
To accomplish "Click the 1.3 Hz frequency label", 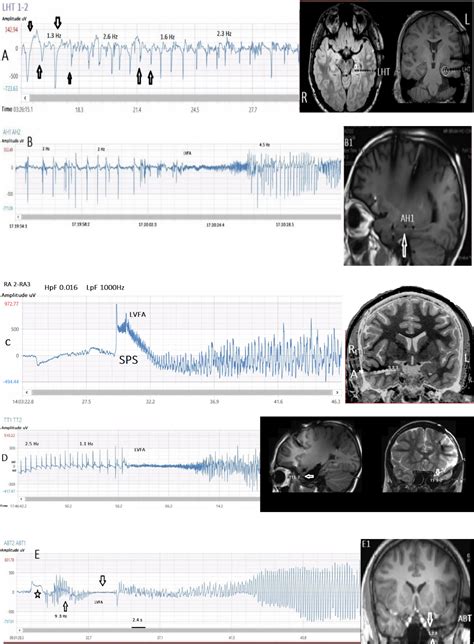I will point(54,36).
